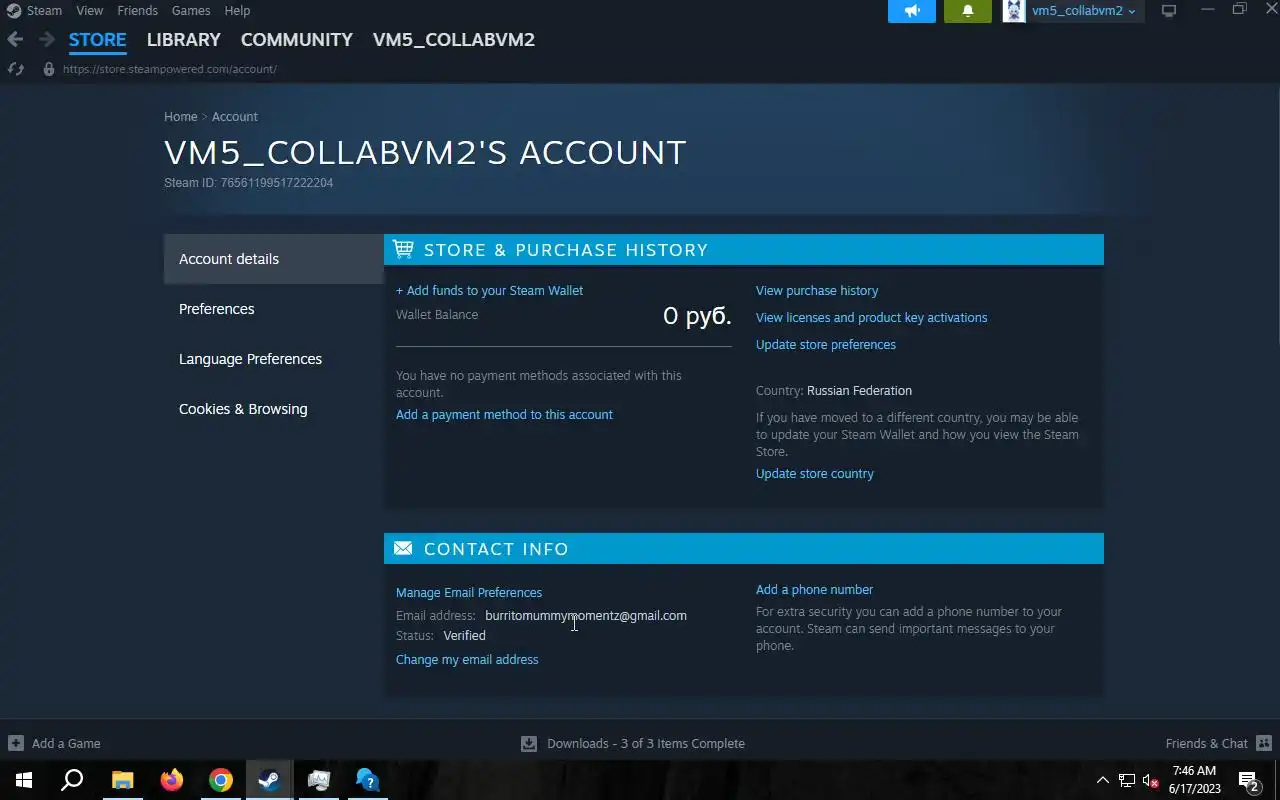Click the muted volume speaker icon
This screenshot has height=800, width=1280.
[1150, 781]
